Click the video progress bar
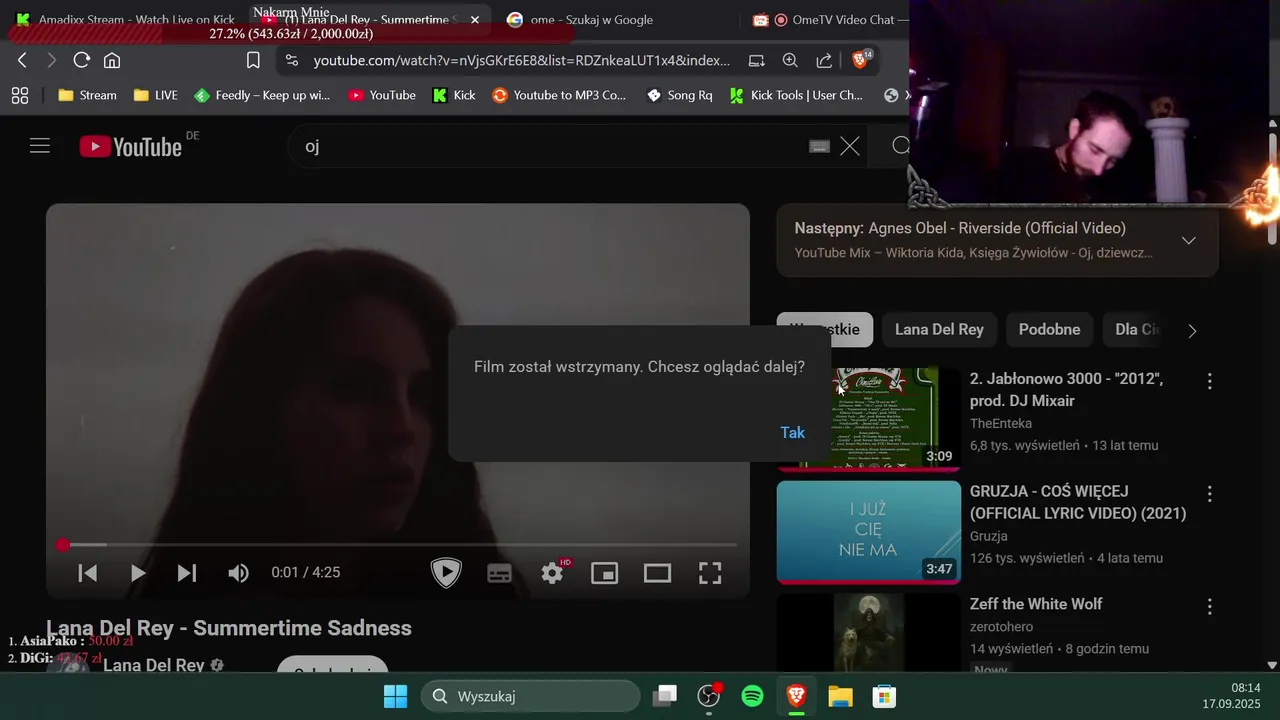This screenshot has width=1280, height=720. click(398, 545)
